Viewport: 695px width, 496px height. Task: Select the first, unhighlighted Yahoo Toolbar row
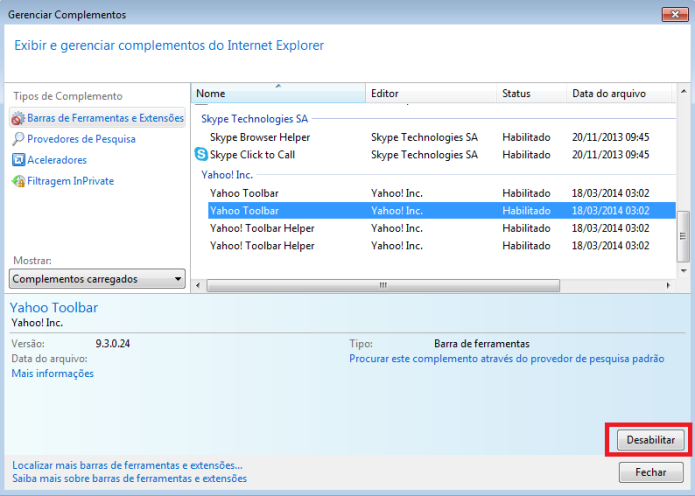pyautogui.click(x=441, y=193)
